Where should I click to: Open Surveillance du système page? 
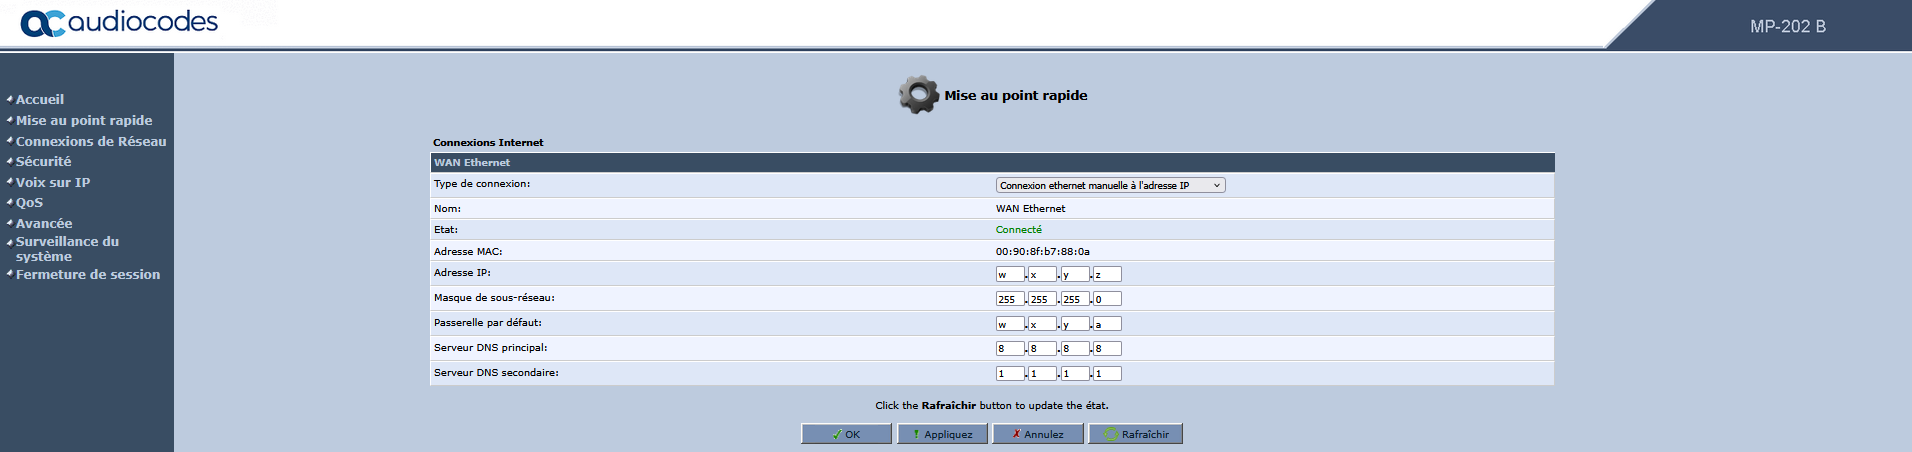click(67, 248)
